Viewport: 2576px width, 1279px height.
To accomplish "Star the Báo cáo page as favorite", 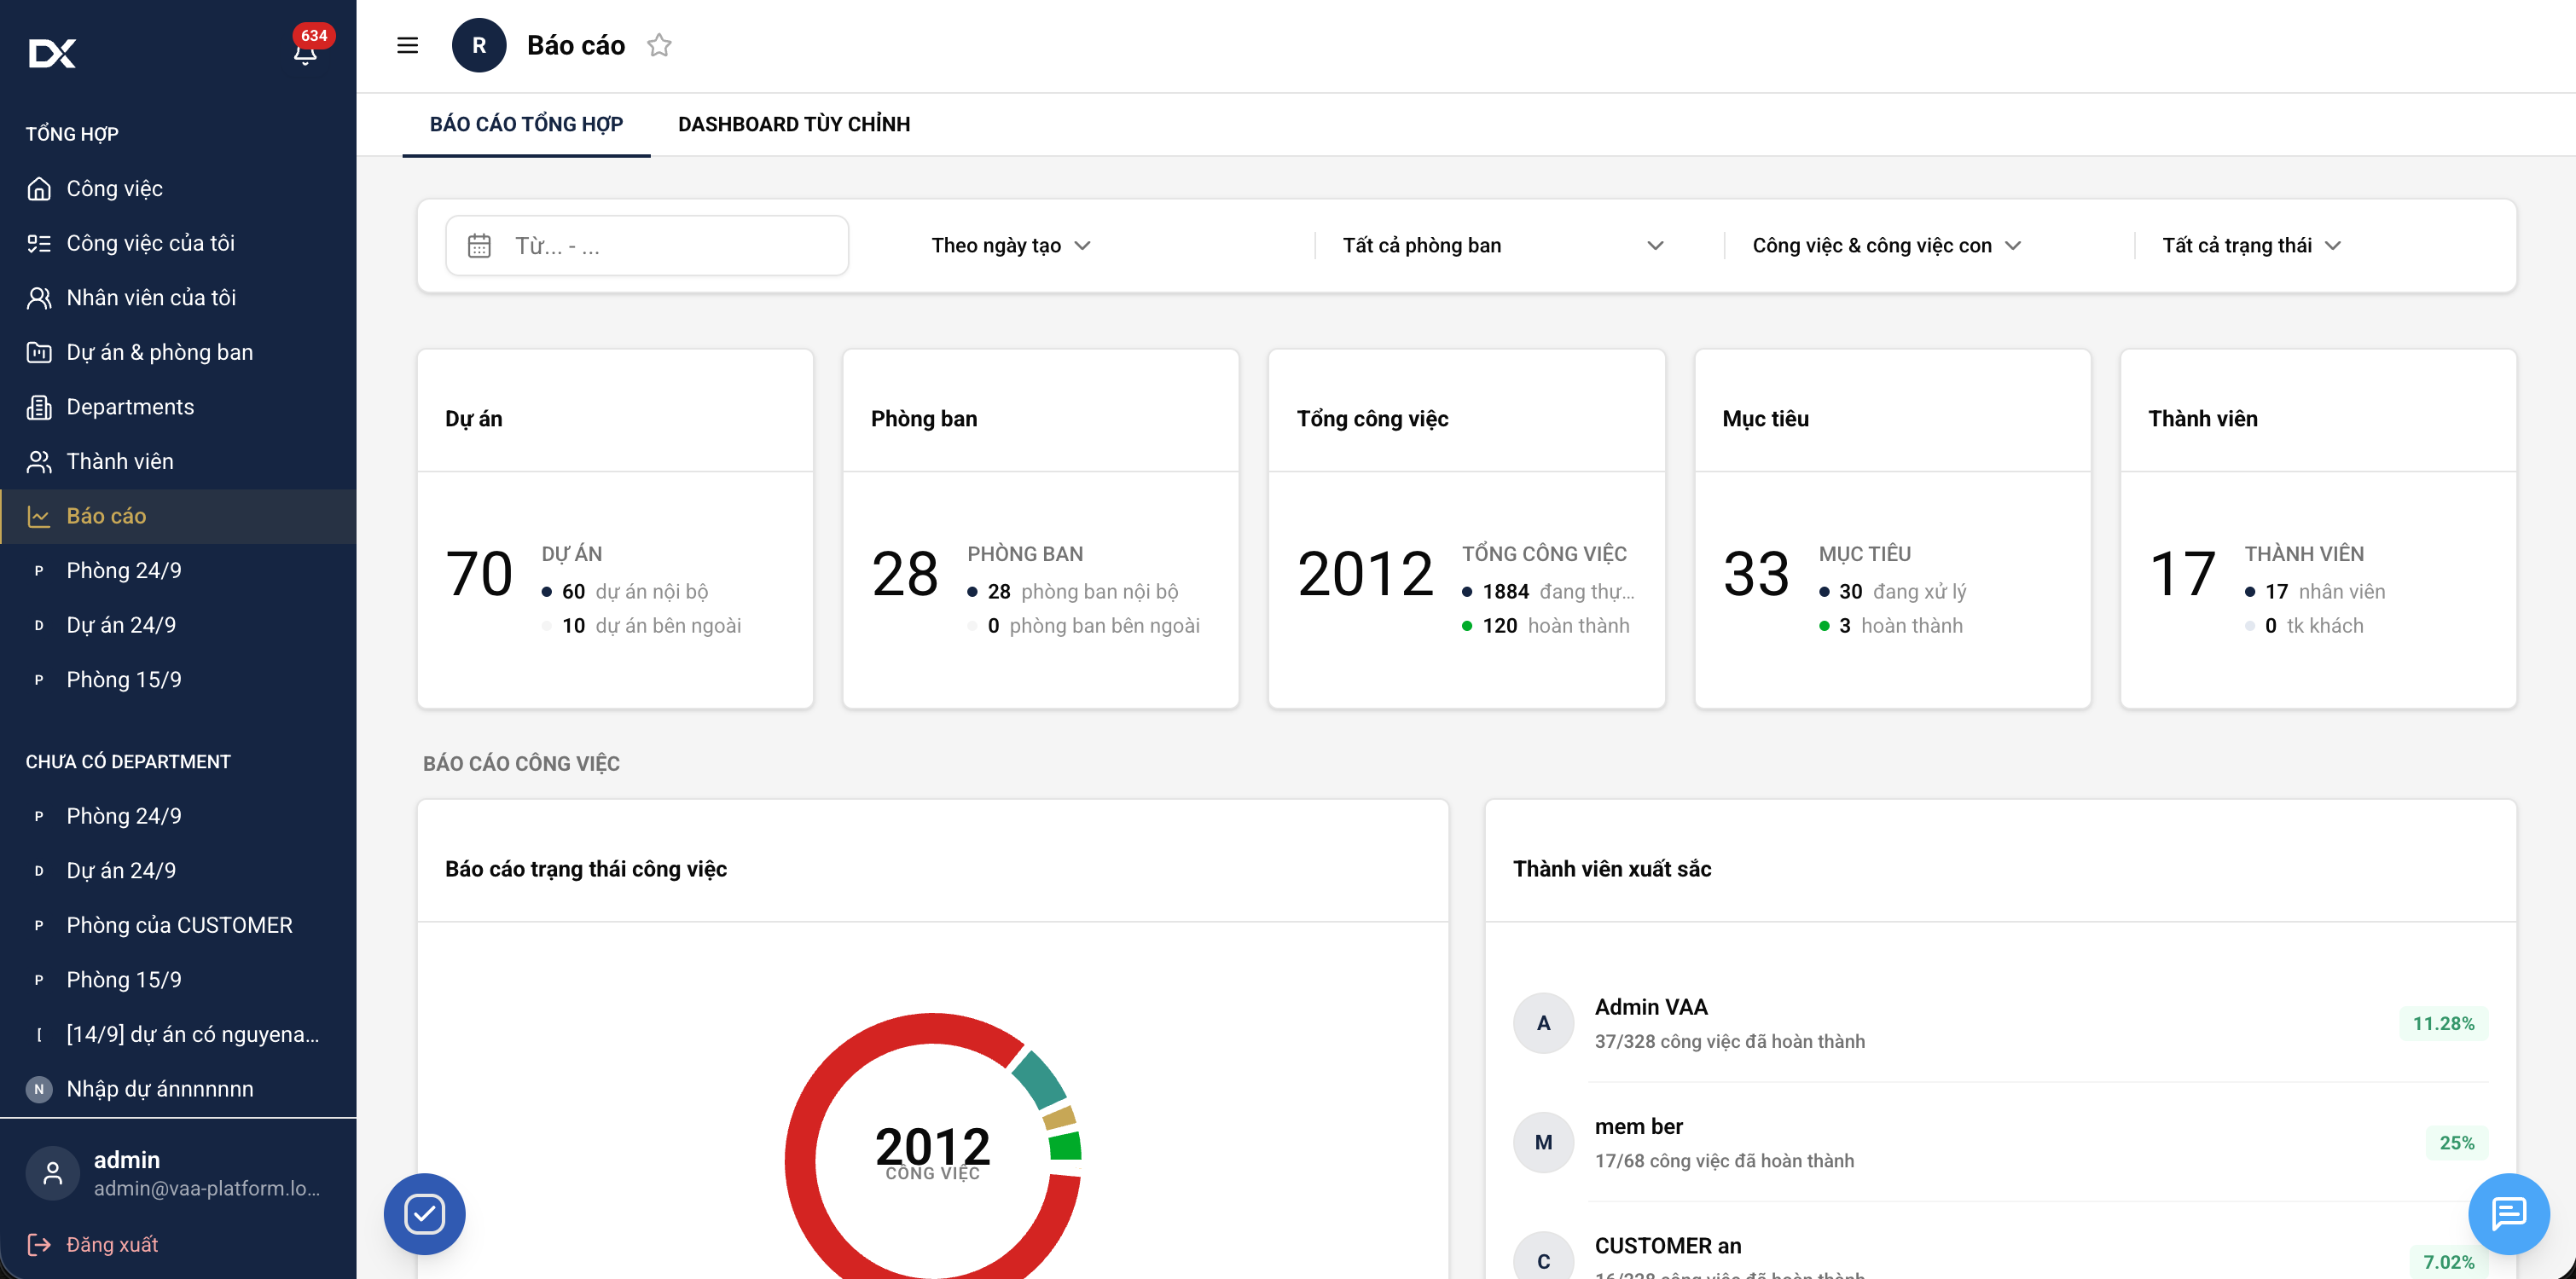I will tap(659, 45).
